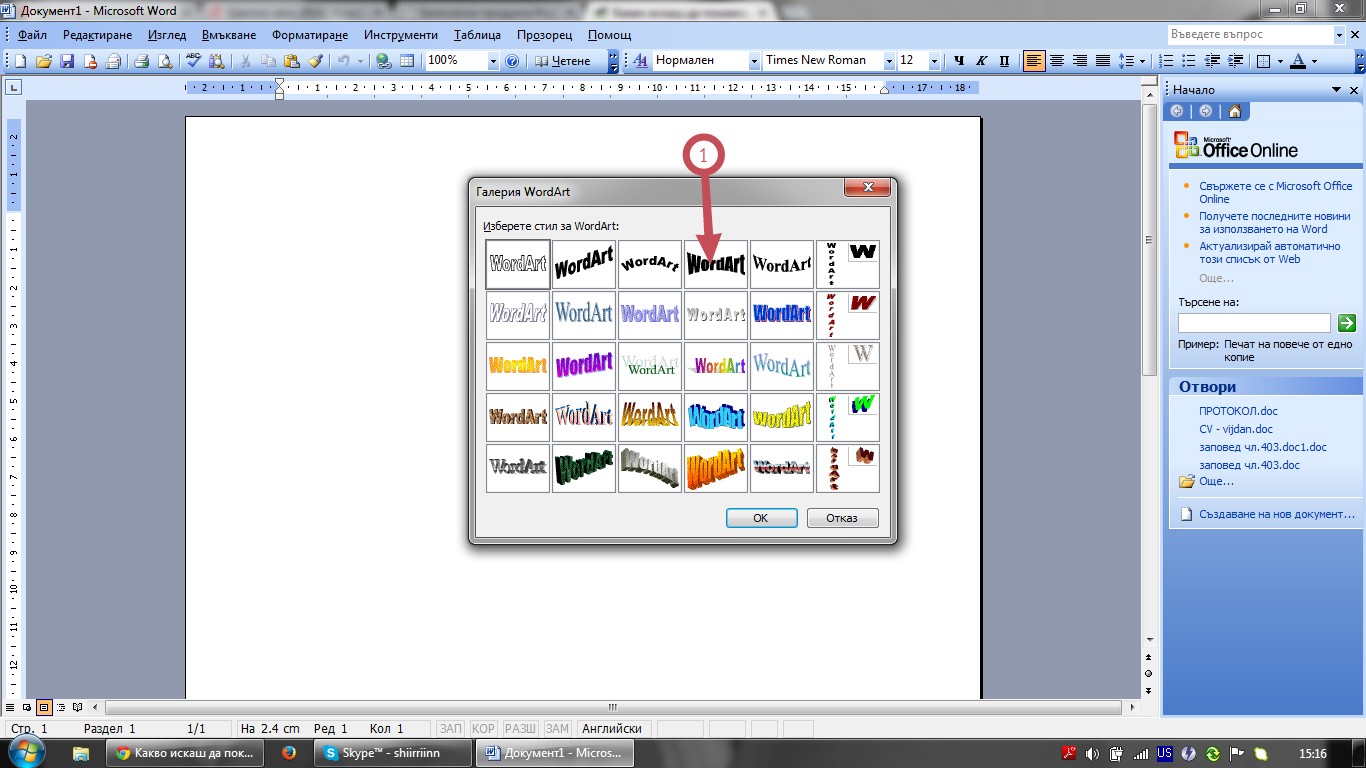Click the Styles and Formatting icon

click(640, 61)
